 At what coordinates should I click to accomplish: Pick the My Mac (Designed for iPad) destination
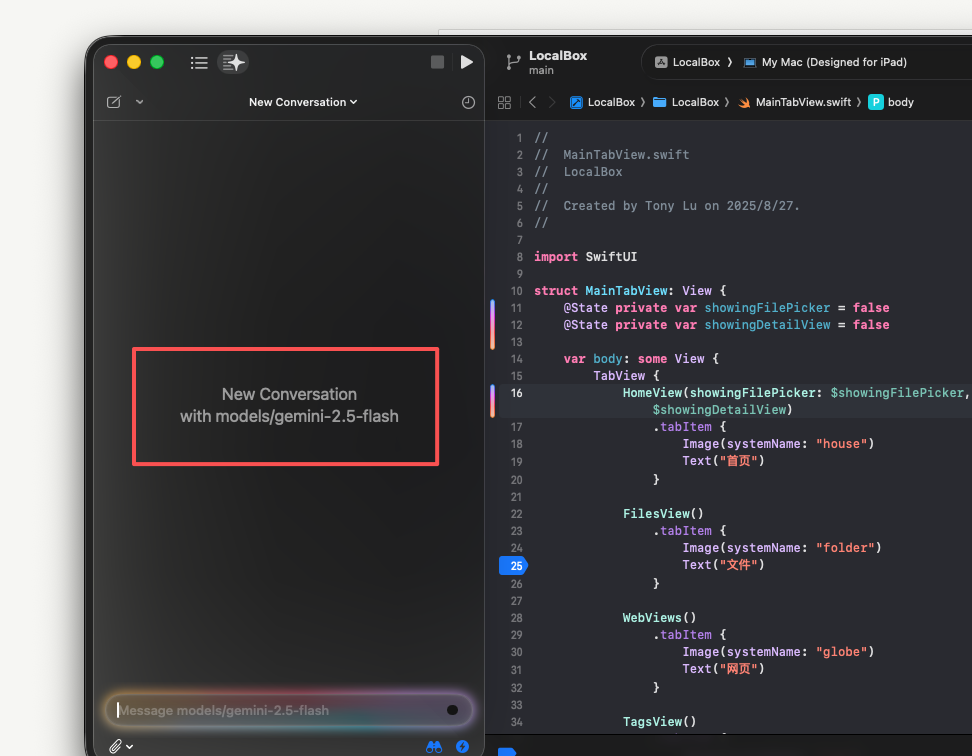(x=825, y=62)
